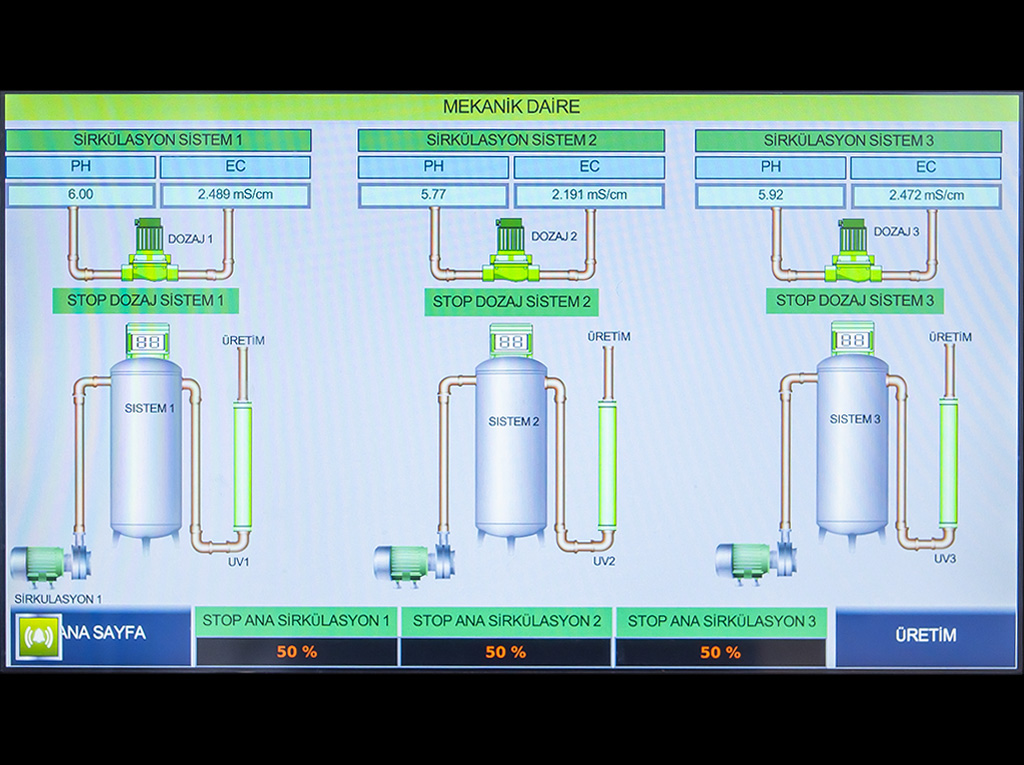The width and height of the screenshot is (1024, 765).
Task: Click the Sirkülasyon 1 motor pump icon
Action: [50, 562]
